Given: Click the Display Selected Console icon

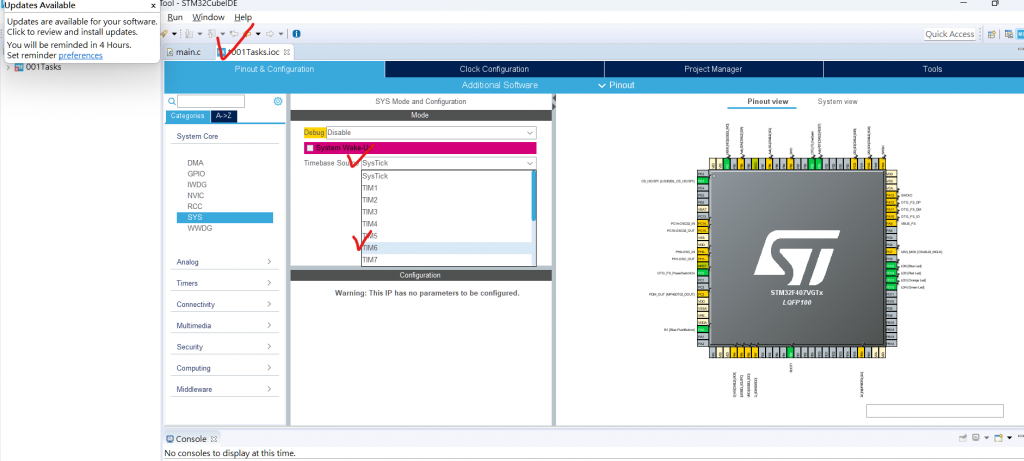Looking at the screenshot, I should point(976,438).
